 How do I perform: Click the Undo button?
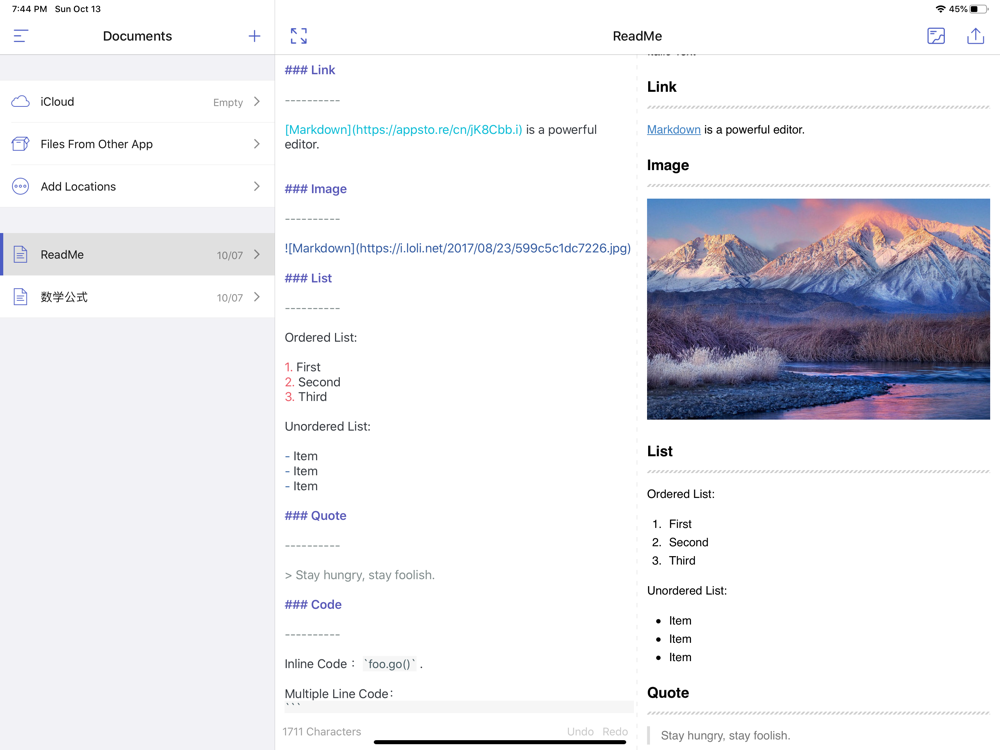coord(580,732)
